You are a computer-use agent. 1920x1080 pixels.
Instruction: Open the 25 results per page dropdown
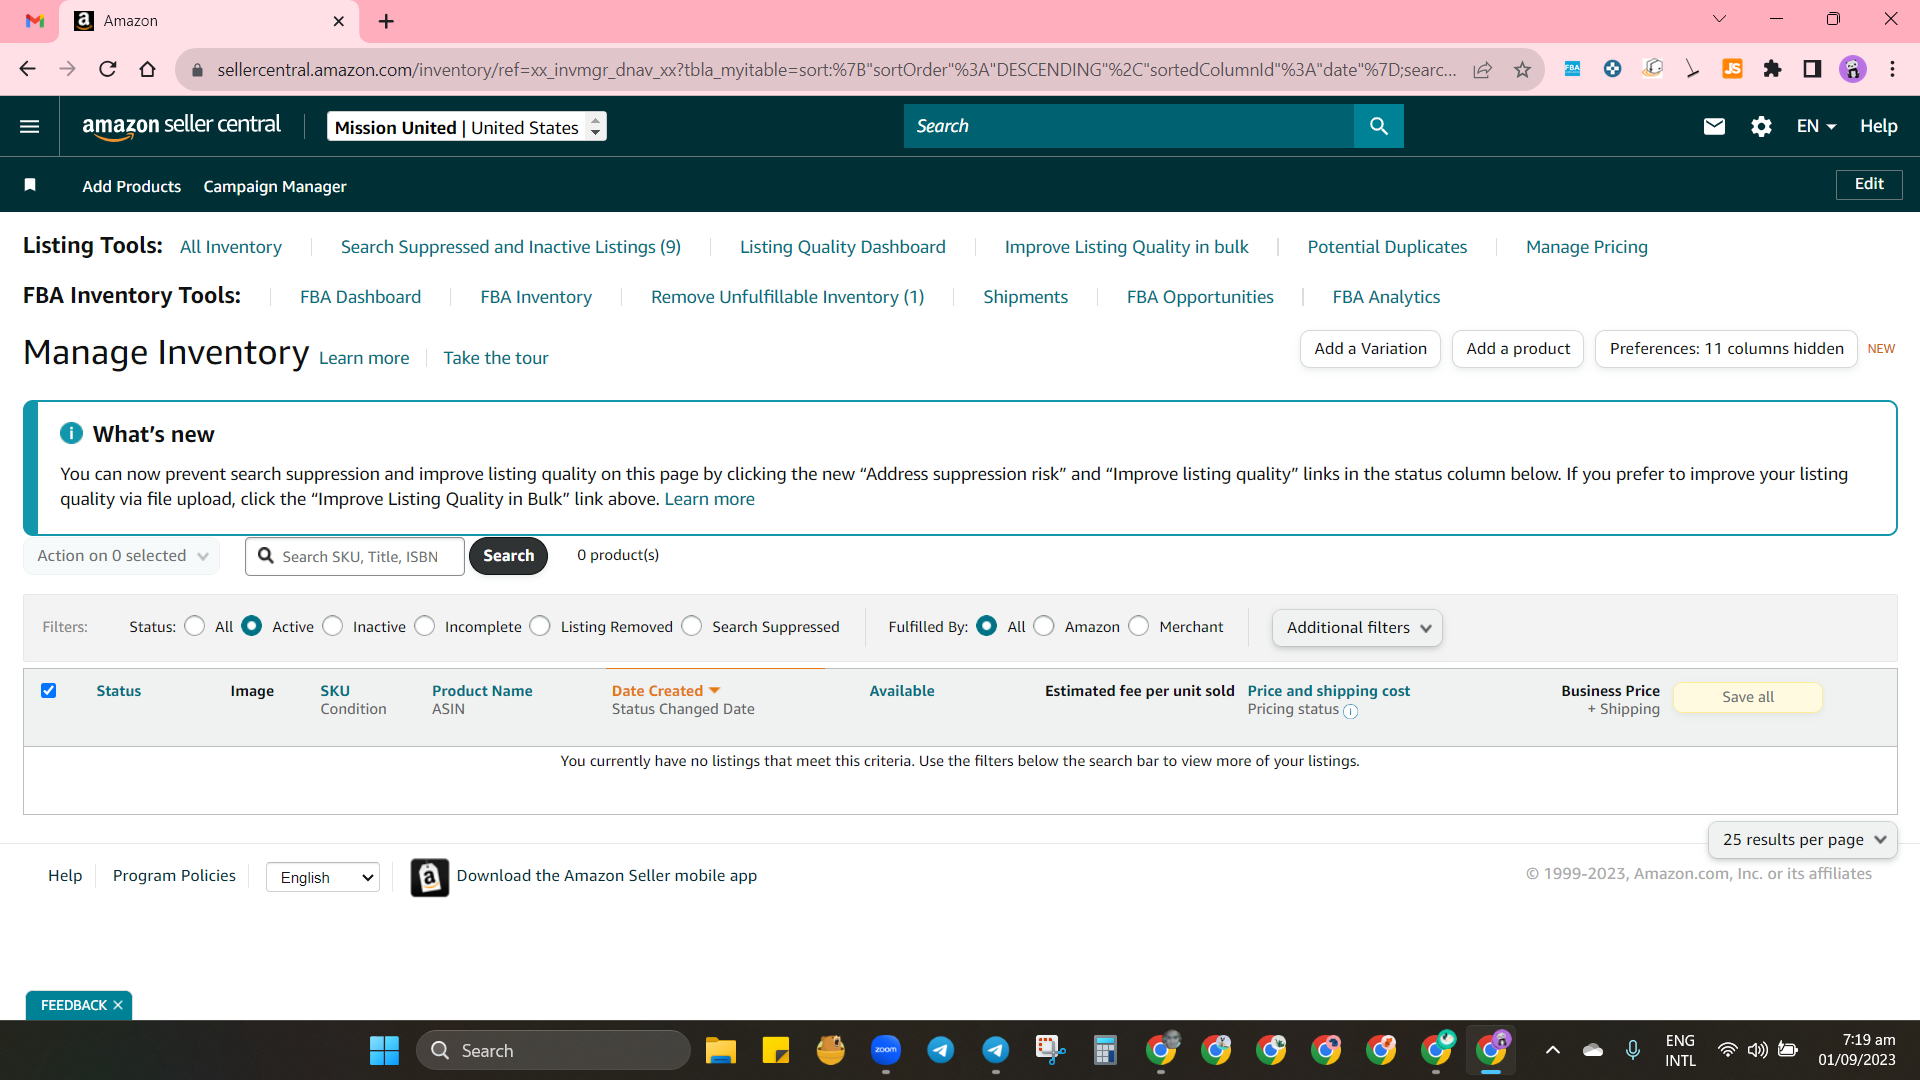tap(1802, 840)
